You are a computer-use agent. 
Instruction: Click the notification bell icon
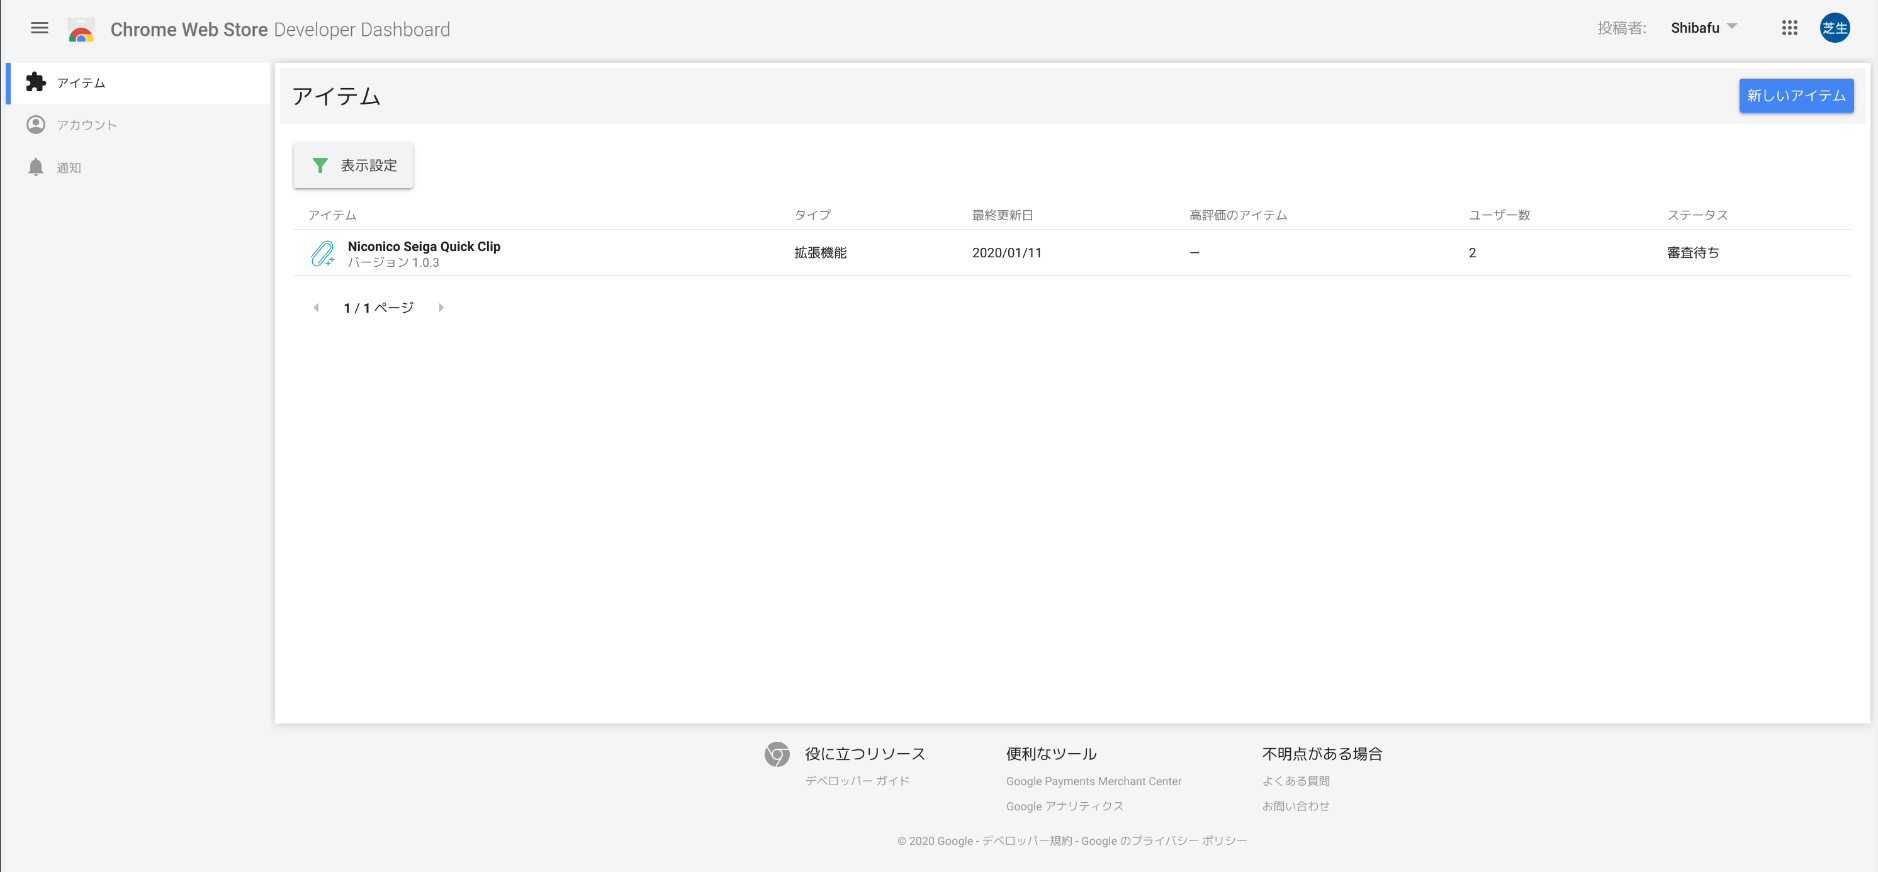click(36, 167)
